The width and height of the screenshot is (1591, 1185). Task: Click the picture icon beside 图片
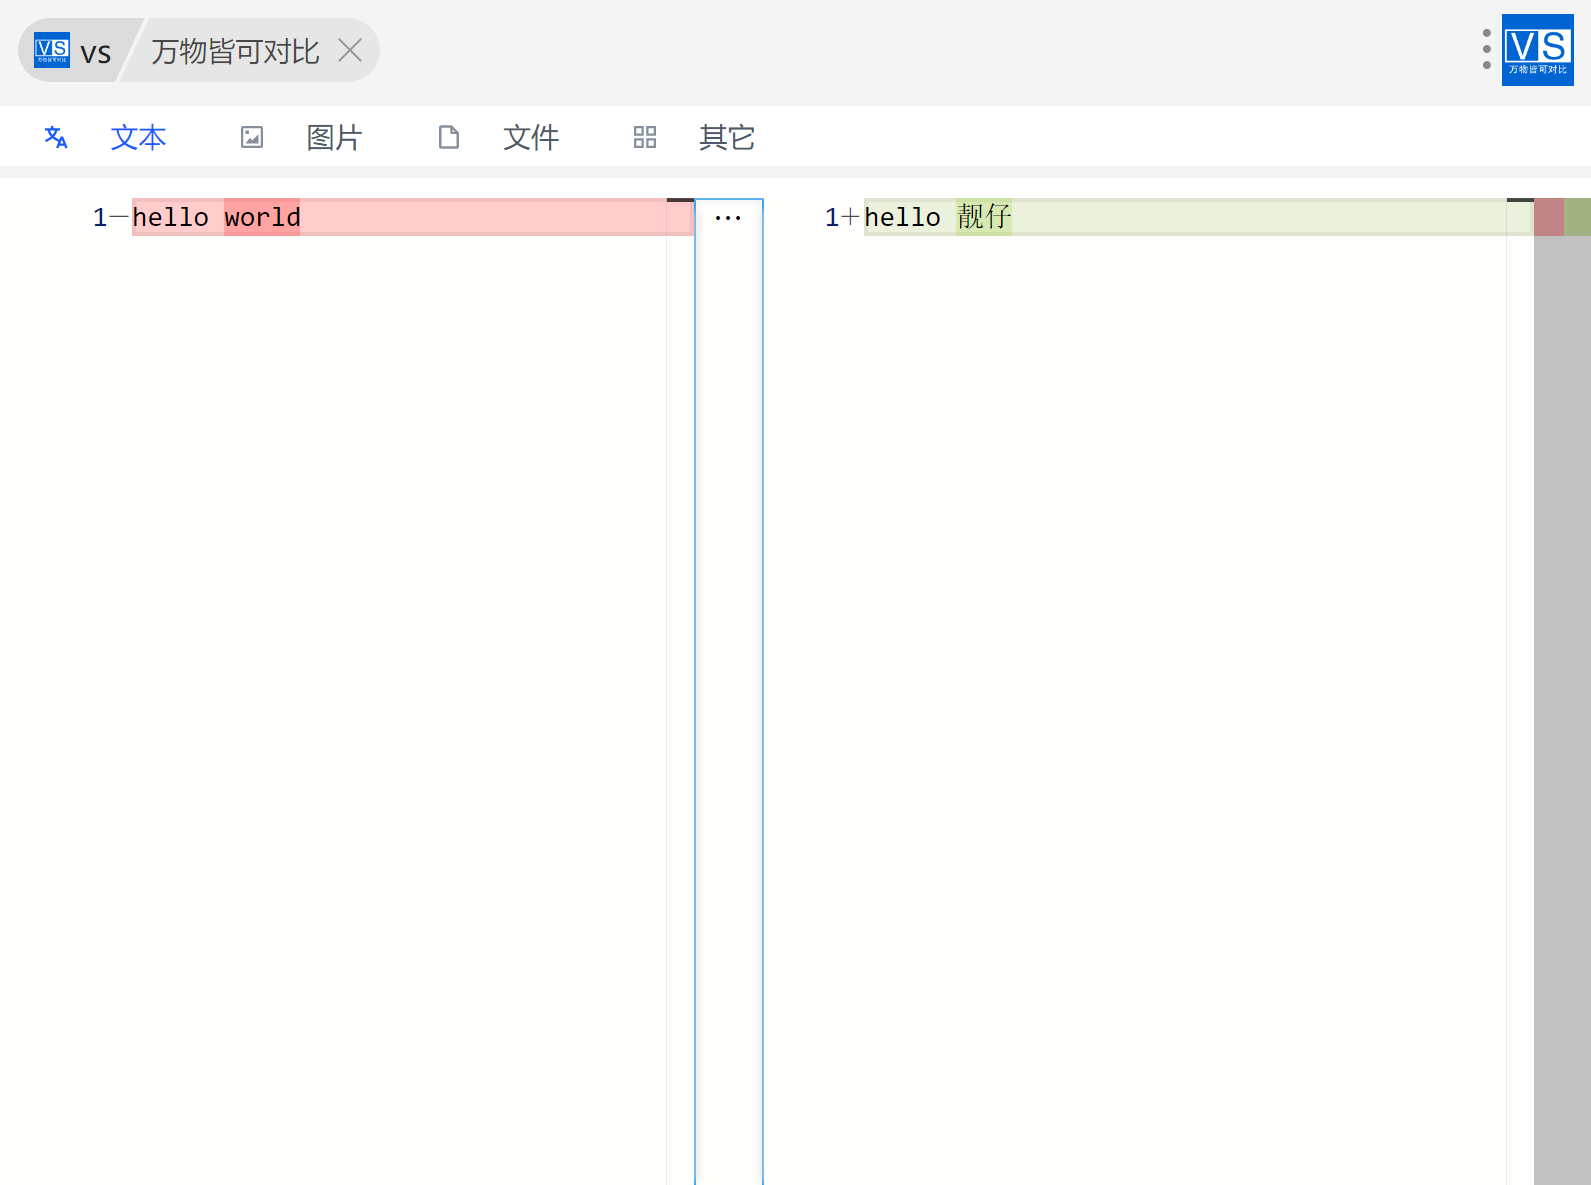click(252, 137)
